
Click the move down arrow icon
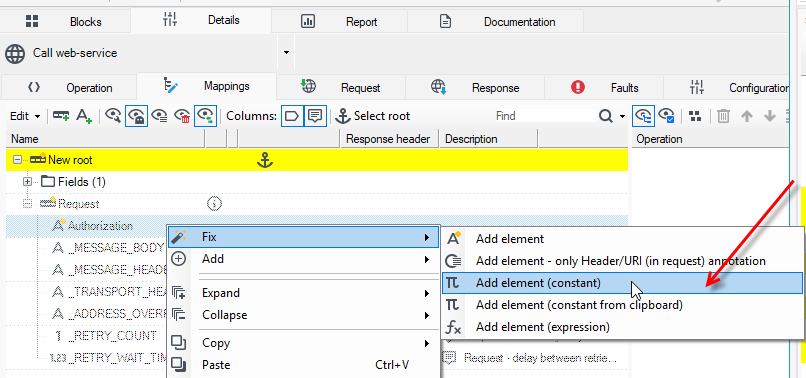(770, 116)
